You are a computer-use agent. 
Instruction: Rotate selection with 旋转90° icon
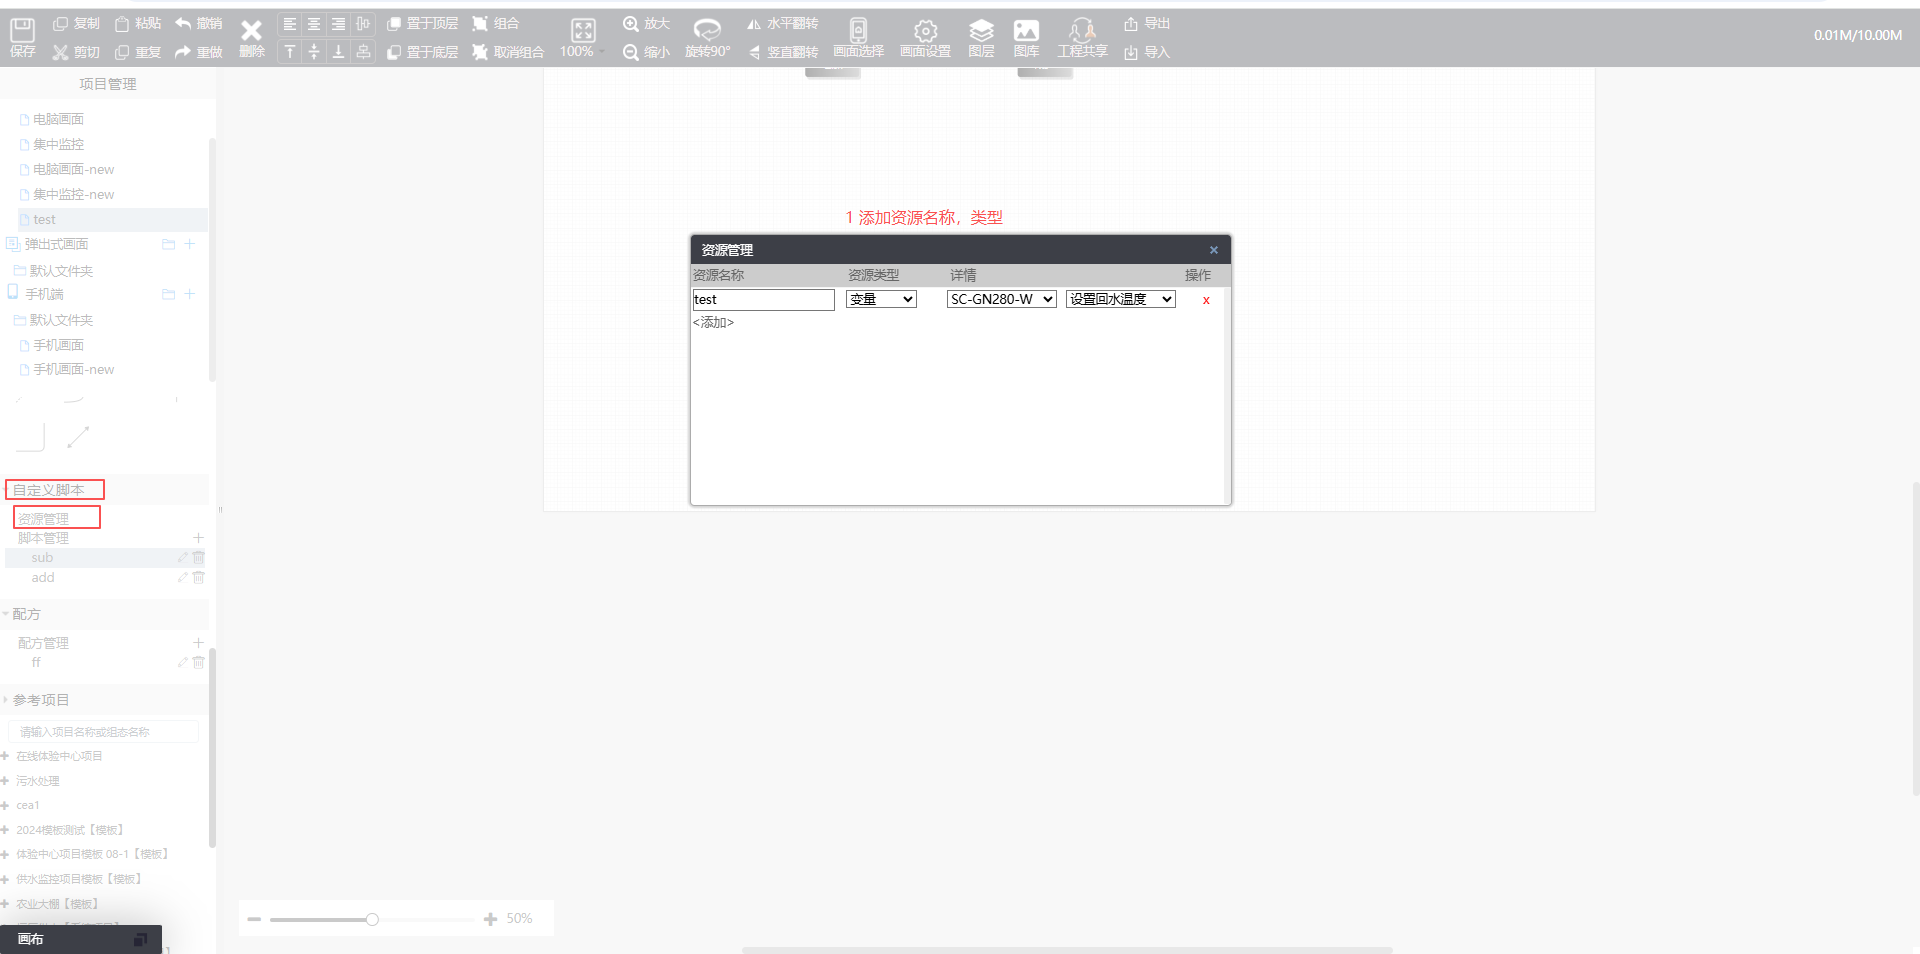coord(707,31)
